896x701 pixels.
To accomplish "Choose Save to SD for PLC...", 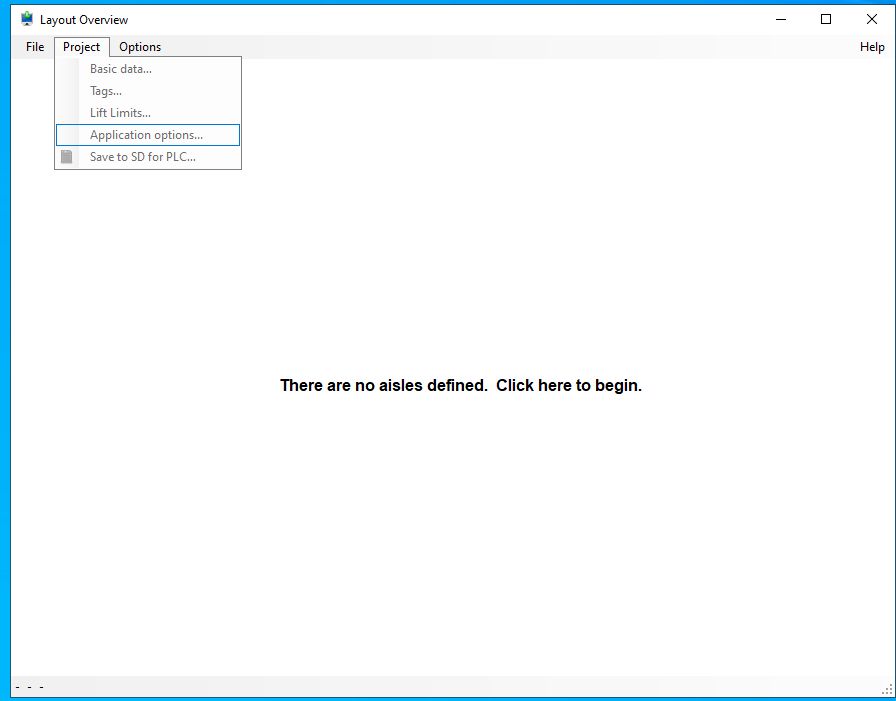I will point(148,157).
